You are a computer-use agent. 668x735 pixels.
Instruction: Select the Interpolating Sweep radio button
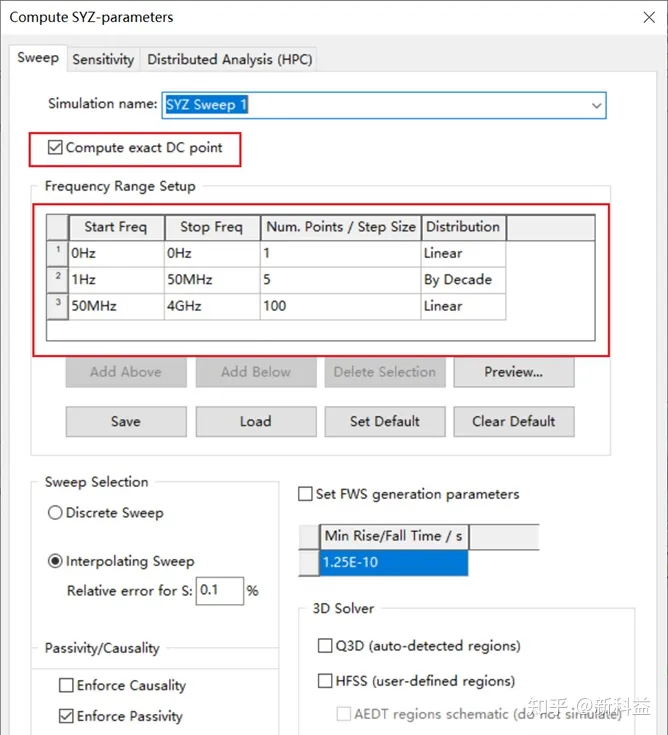pos(55,561)
